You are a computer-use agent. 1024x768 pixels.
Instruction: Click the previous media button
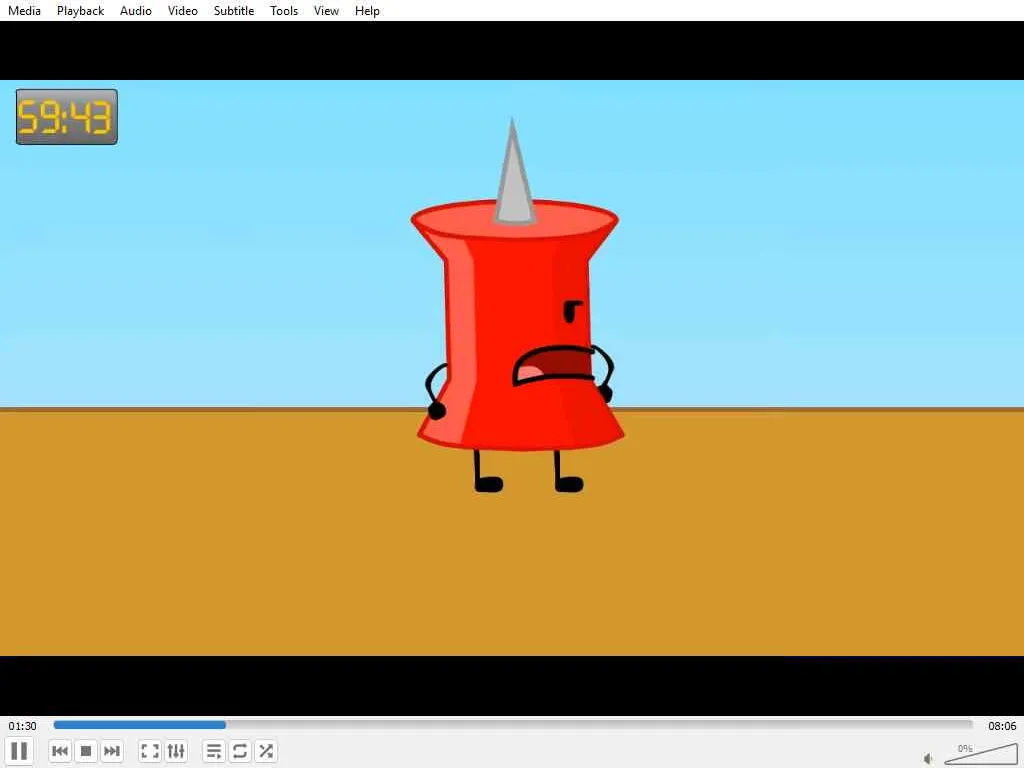pos(60,751)
